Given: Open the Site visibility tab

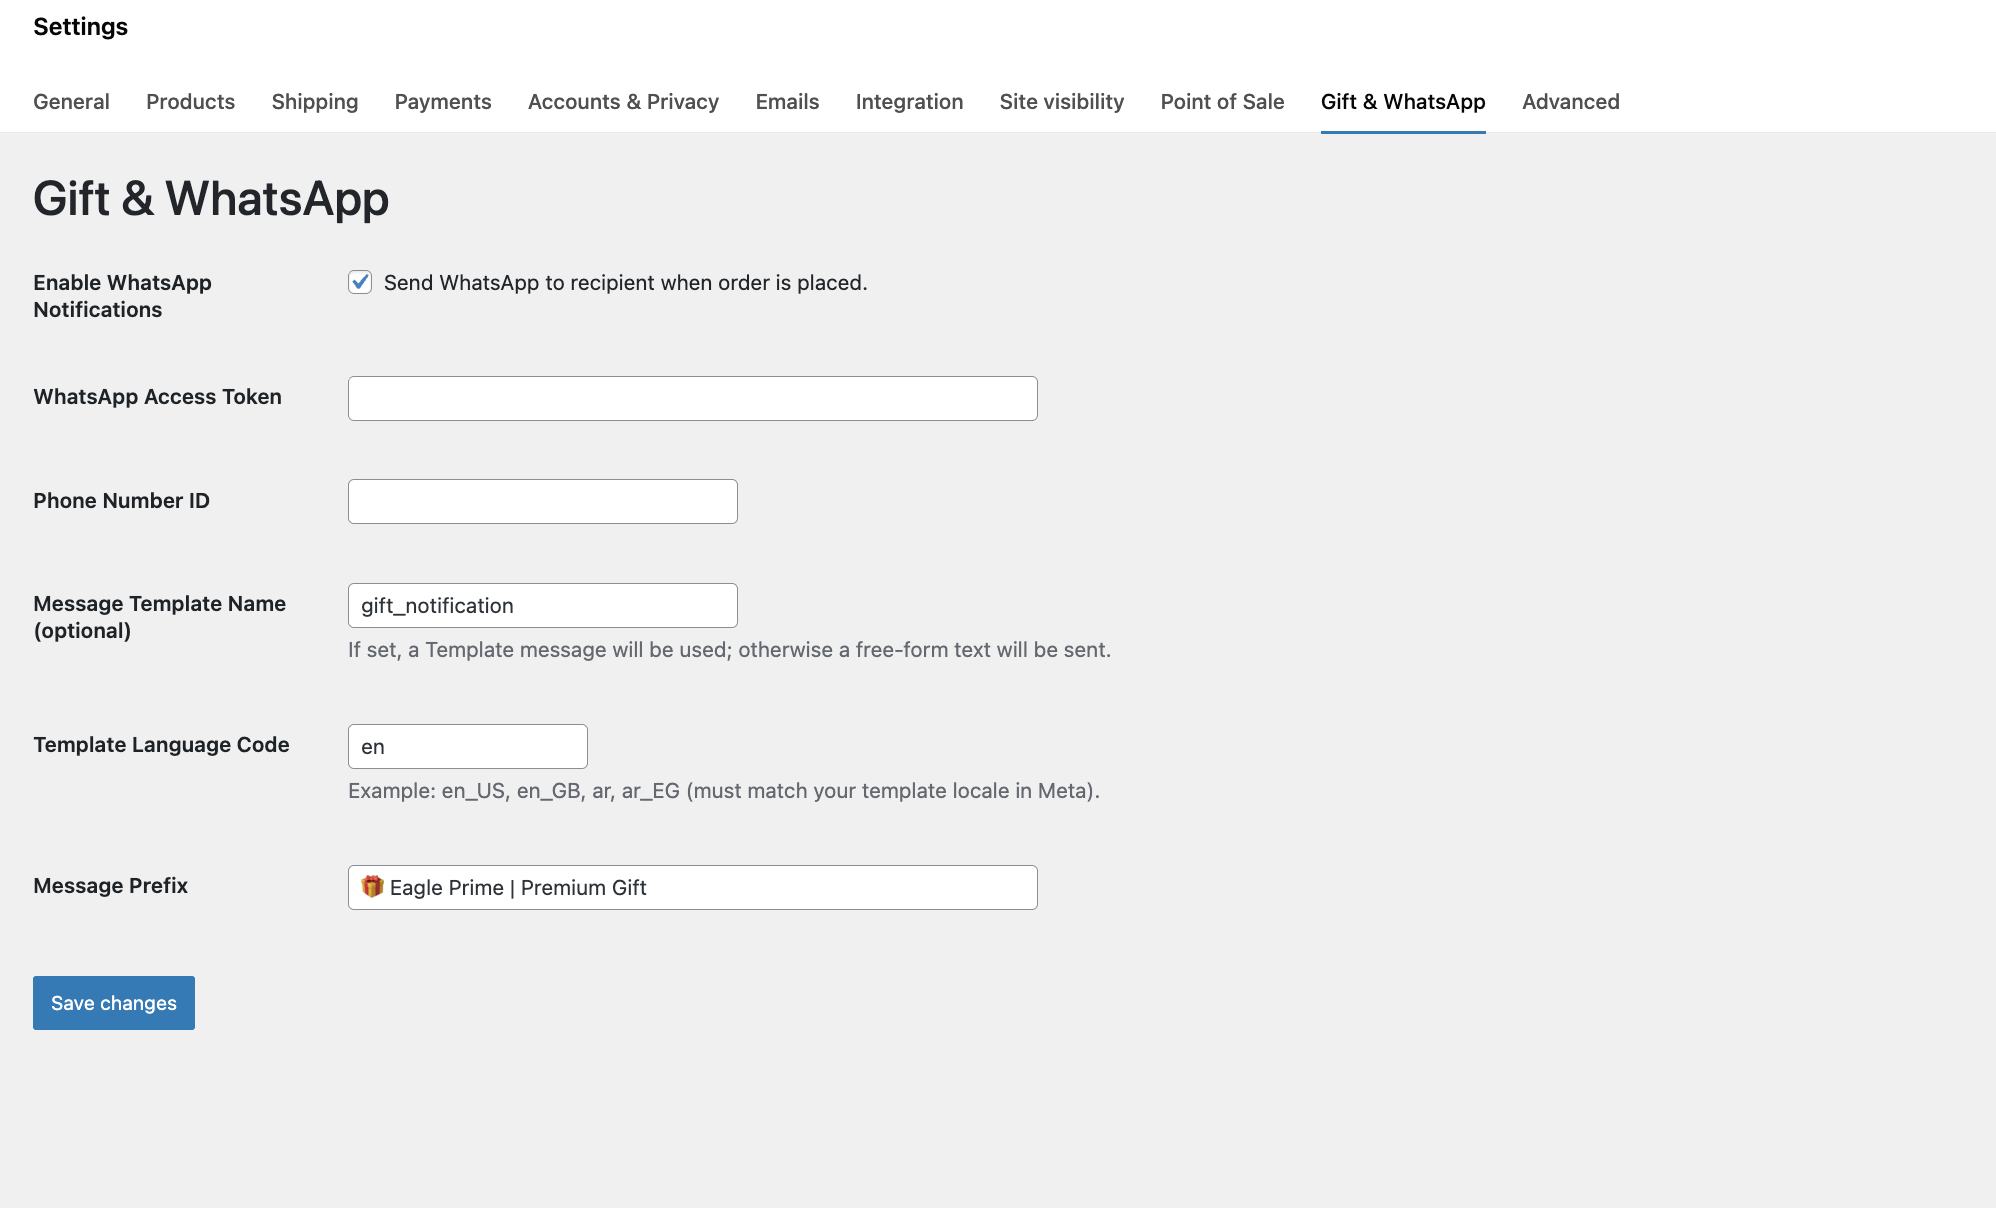Looking at the screenshot, I should [1061, 102].
